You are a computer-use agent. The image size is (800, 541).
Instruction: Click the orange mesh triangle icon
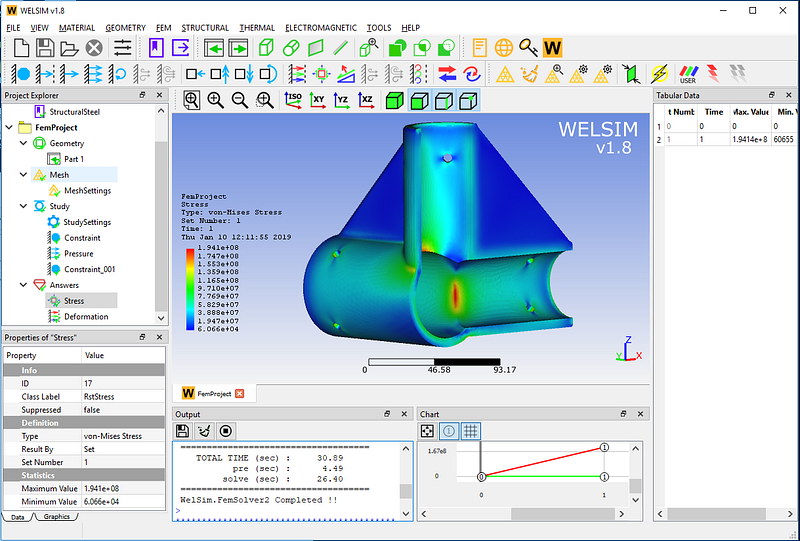point(505,75)
